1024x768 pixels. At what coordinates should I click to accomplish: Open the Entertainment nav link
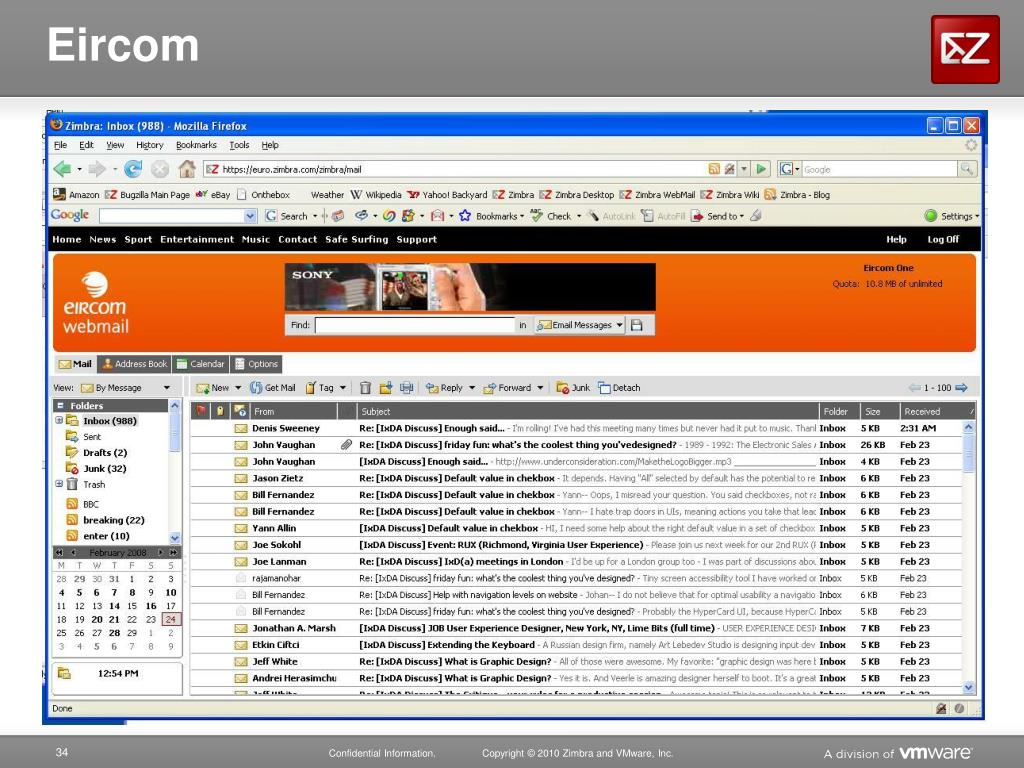tap(197, 239)
